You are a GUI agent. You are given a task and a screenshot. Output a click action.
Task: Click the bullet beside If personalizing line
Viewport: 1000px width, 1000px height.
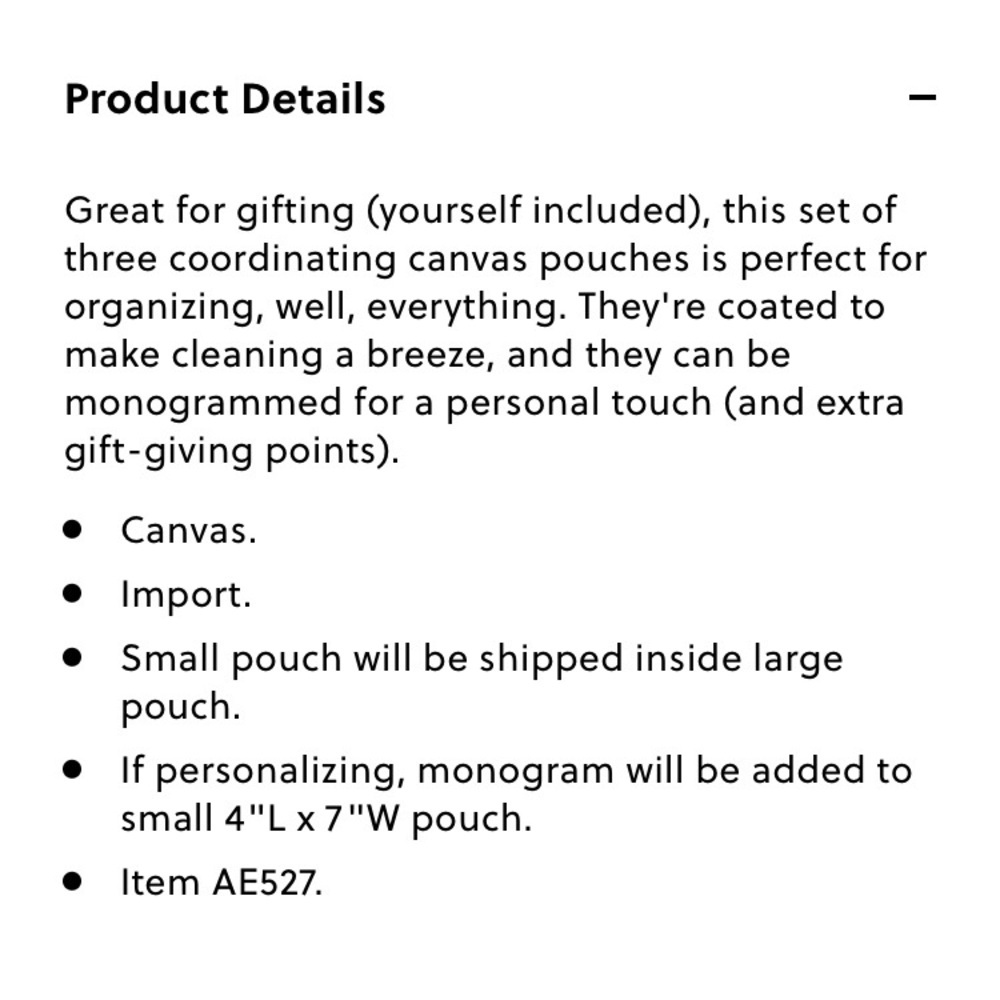[x=73, y=770]
